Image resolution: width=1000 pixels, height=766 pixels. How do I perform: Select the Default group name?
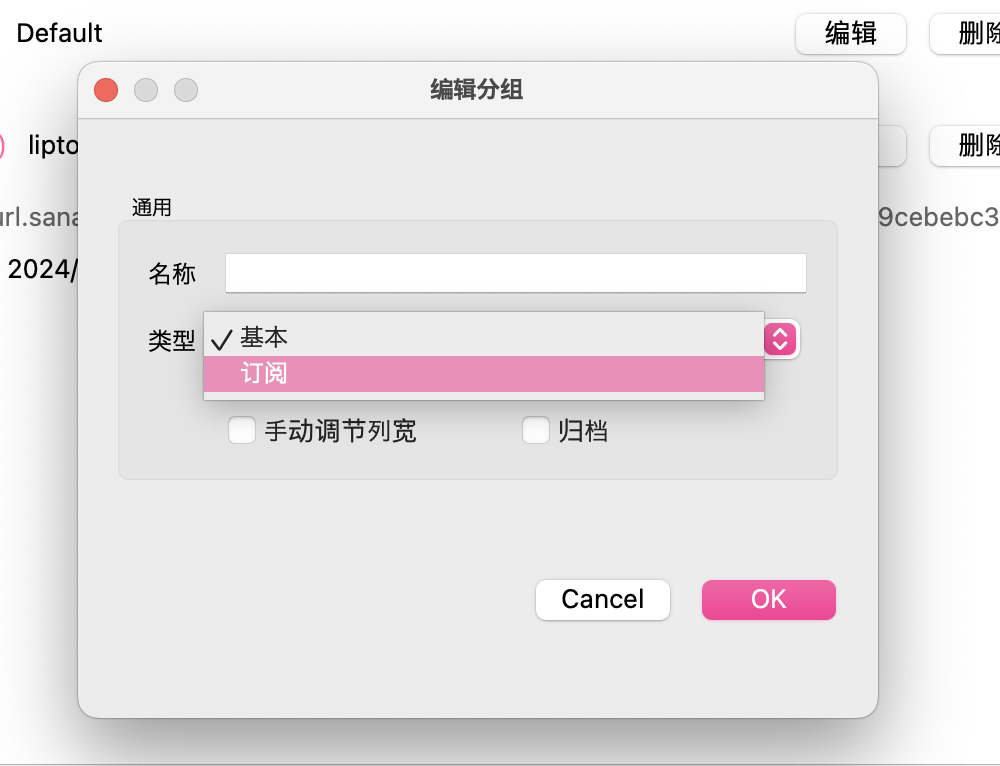click(x=60, y=33)
